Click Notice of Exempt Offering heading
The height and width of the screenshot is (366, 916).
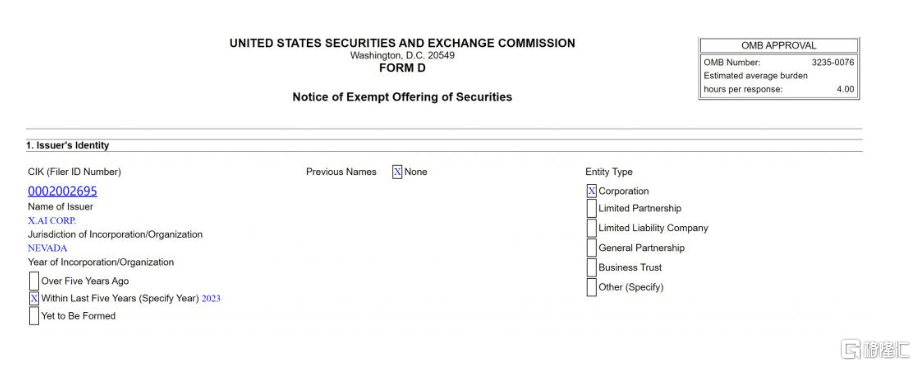[402, 97]
